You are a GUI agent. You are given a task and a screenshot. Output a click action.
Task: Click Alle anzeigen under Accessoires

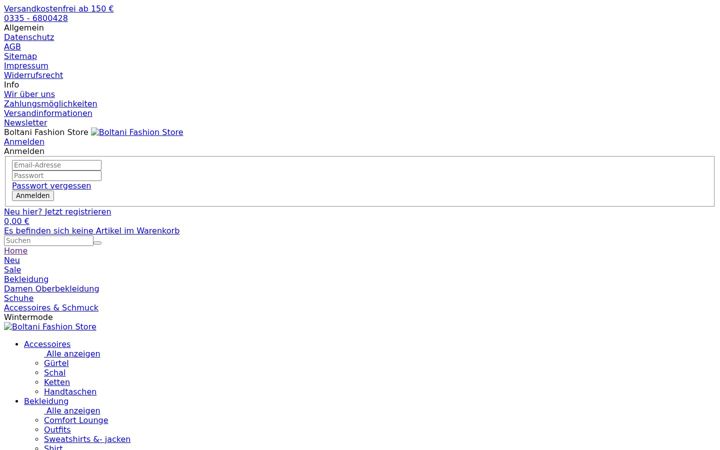72,354
